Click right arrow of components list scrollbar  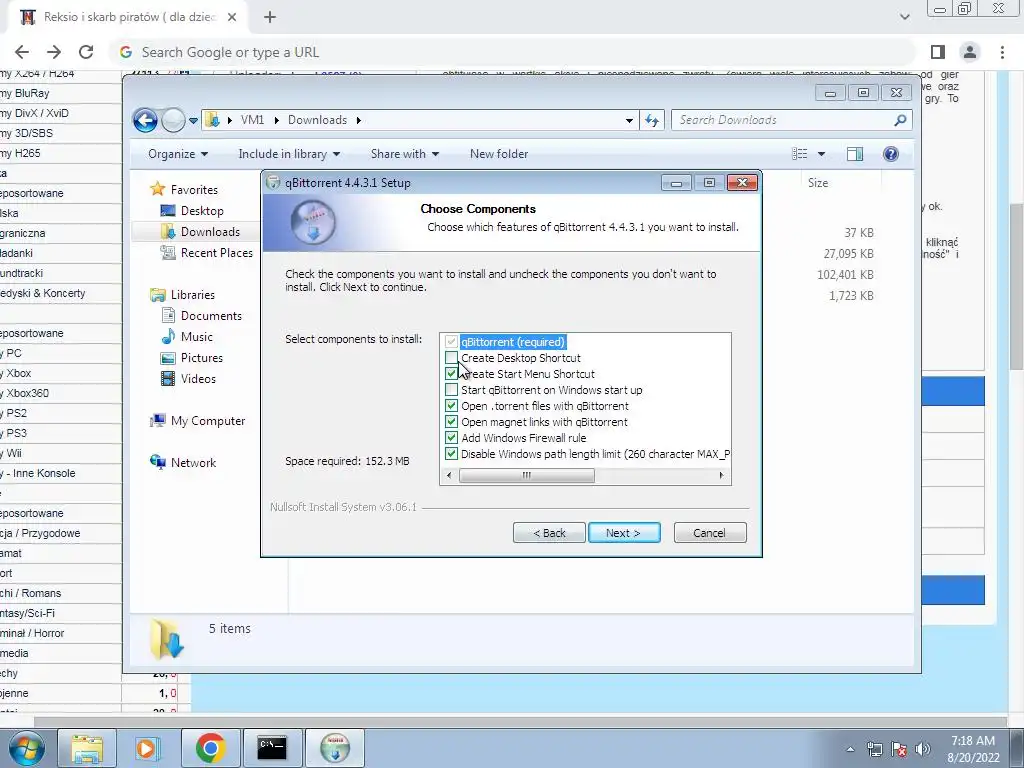tap(721, 475)
